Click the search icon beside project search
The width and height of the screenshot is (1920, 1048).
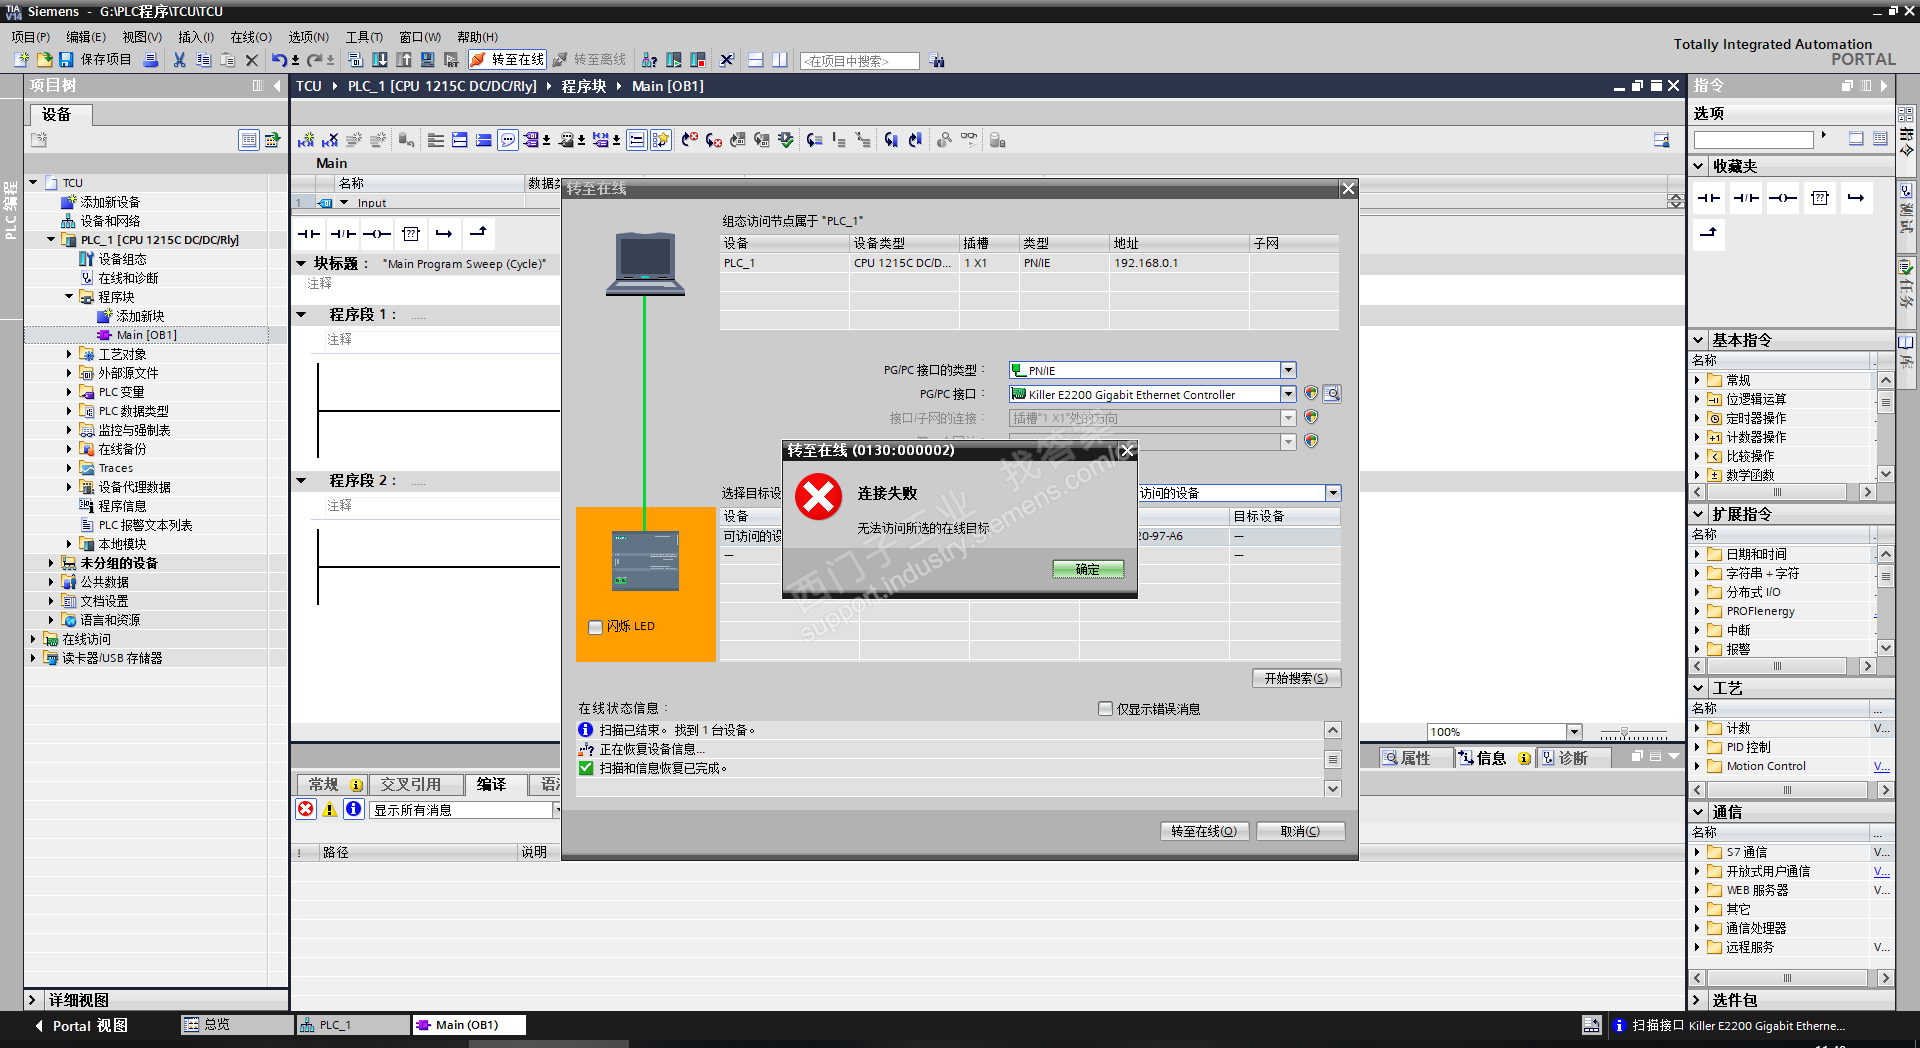[936, 61]
